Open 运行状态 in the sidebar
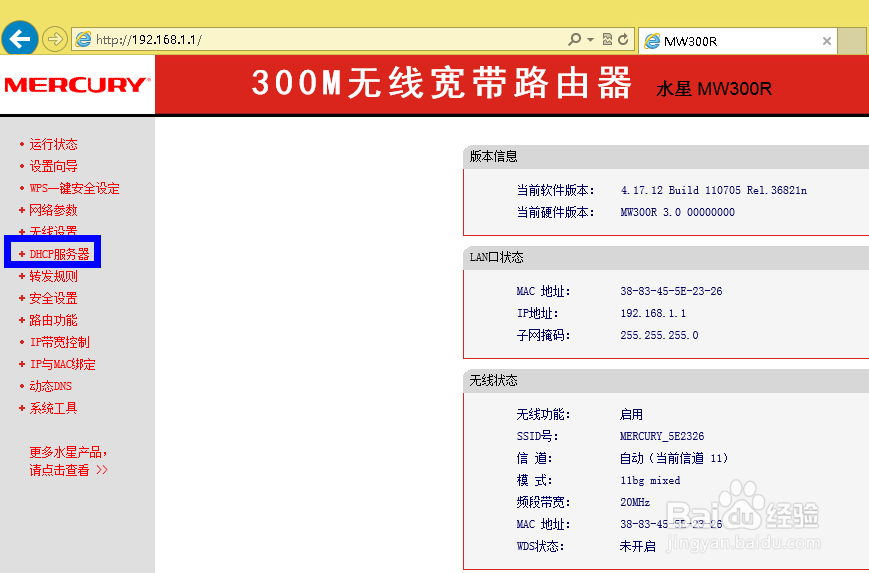869x573 pixels. (53, 145)
